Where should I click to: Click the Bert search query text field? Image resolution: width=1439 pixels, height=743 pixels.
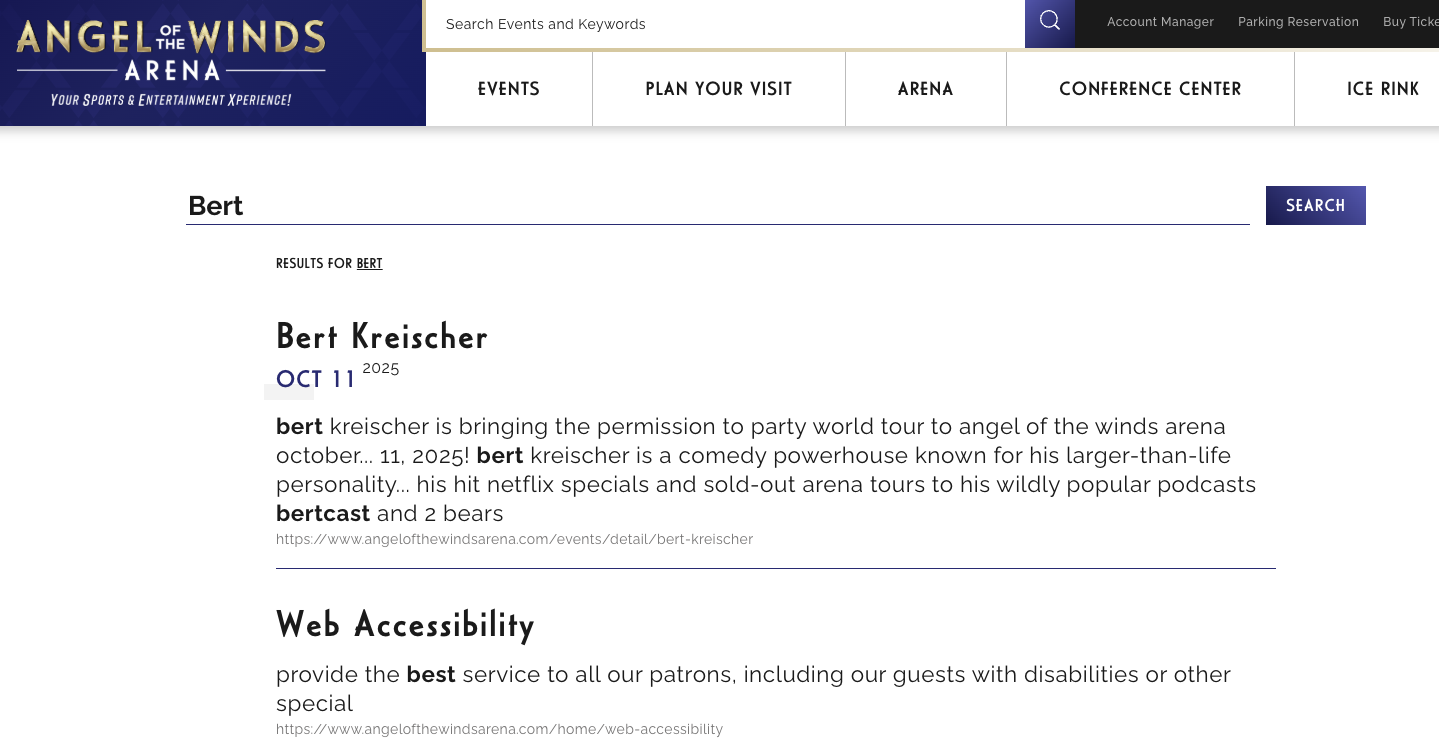pos(718,205)
